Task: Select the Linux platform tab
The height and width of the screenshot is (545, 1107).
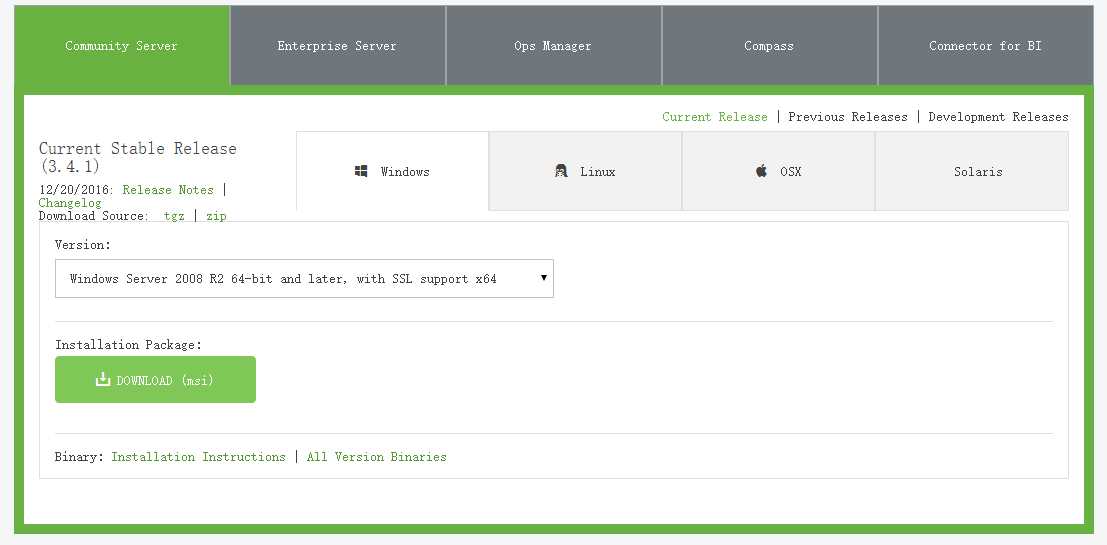Action: point(585,171)
